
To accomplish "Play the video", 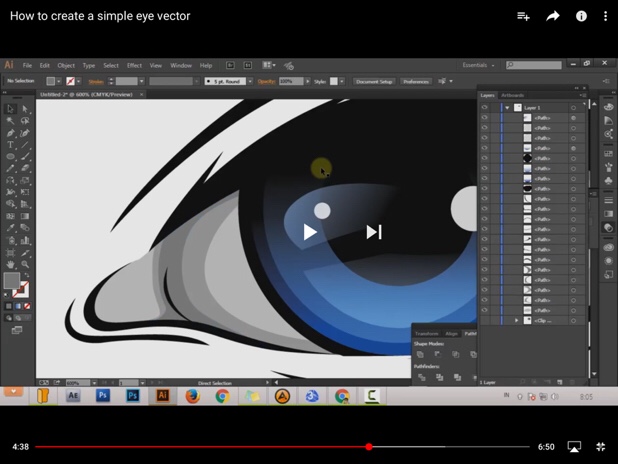I will click(x=310, y=232).
